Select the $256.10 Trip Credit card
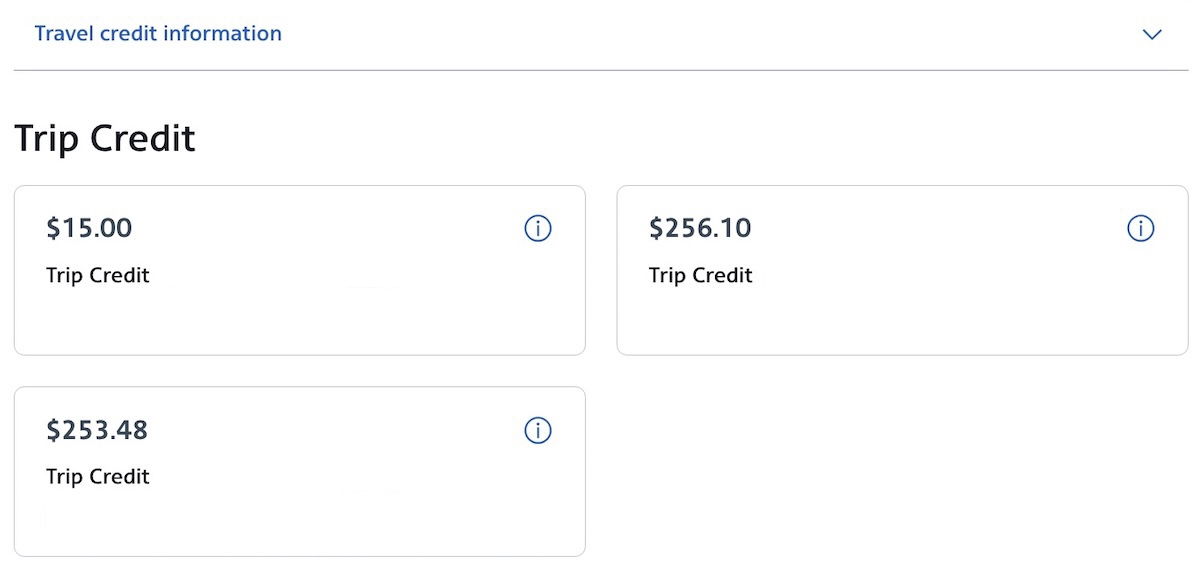 [x=902, y=270]
